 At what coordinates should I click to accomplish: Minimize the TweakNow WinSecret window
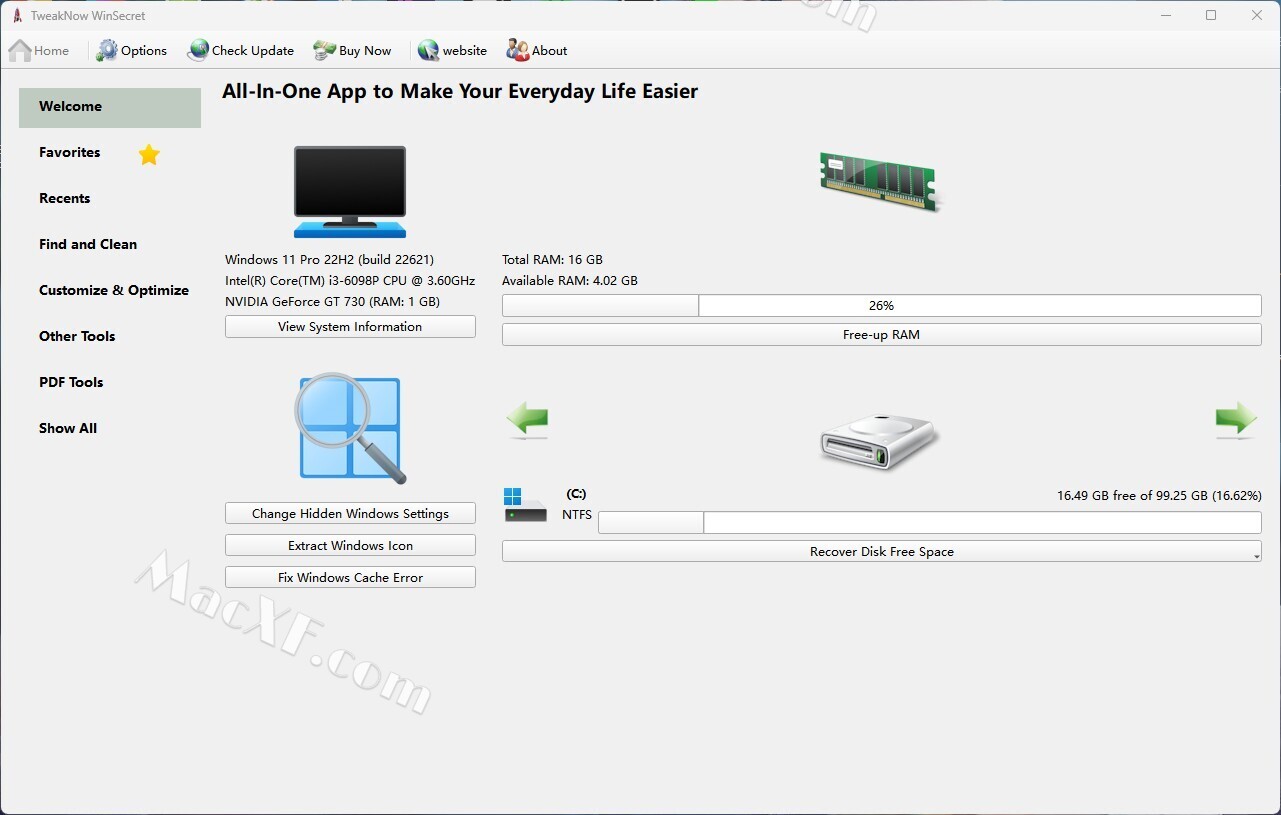pyautogui.click(x=1166, y=15)
